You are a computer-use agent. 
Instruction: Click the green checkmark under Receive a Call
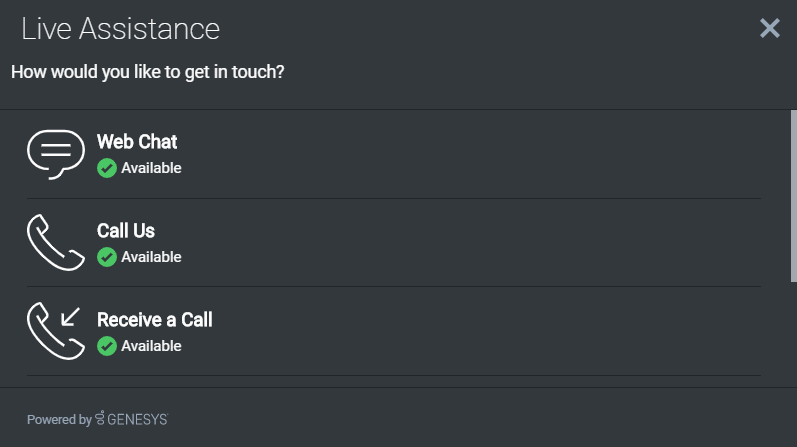(x=107, y=346)
